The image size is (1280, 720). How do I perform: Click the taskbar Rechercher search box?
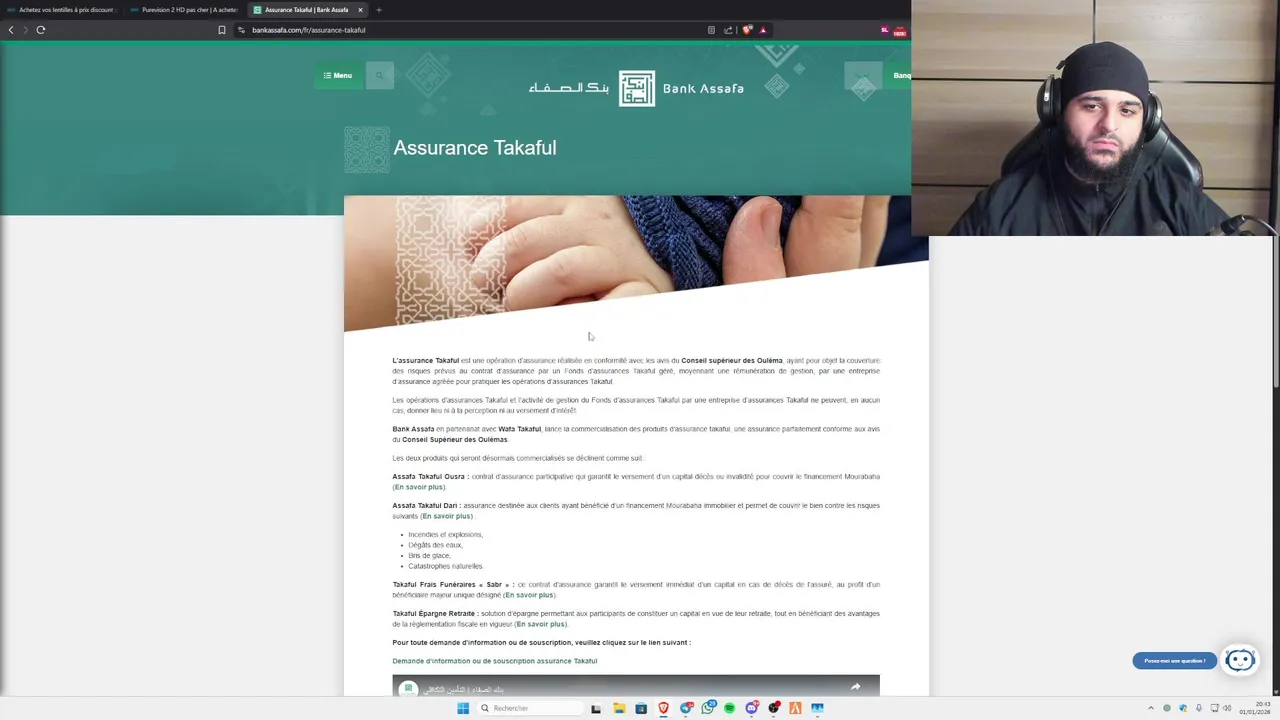tap(528, 708)
